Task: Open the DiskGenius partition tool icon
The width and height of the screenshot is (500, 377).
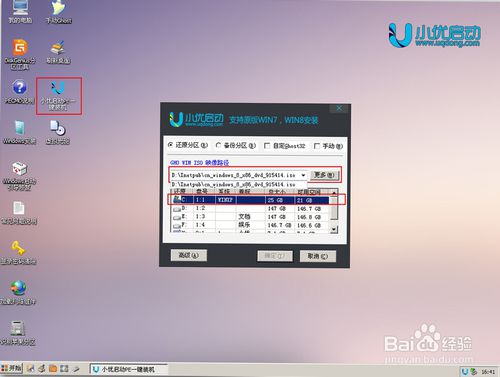Action: coord(20,54)
